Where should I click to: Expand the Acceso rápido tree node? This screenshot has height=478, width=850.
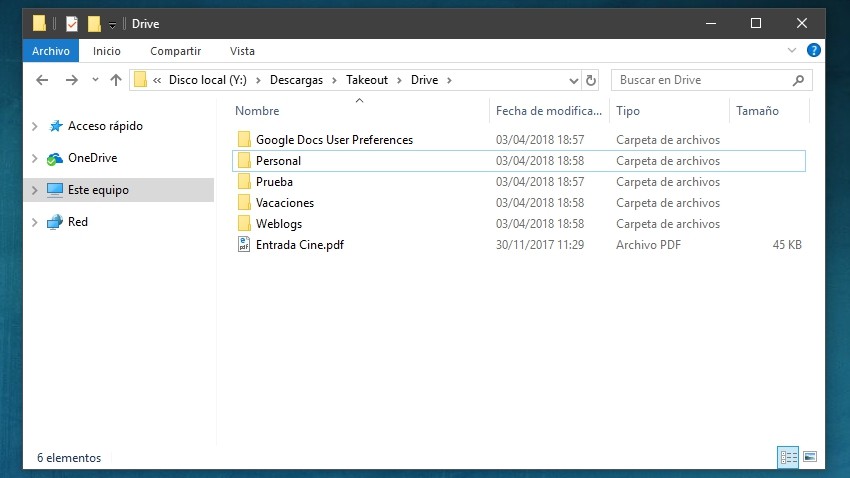click(35, 127)
